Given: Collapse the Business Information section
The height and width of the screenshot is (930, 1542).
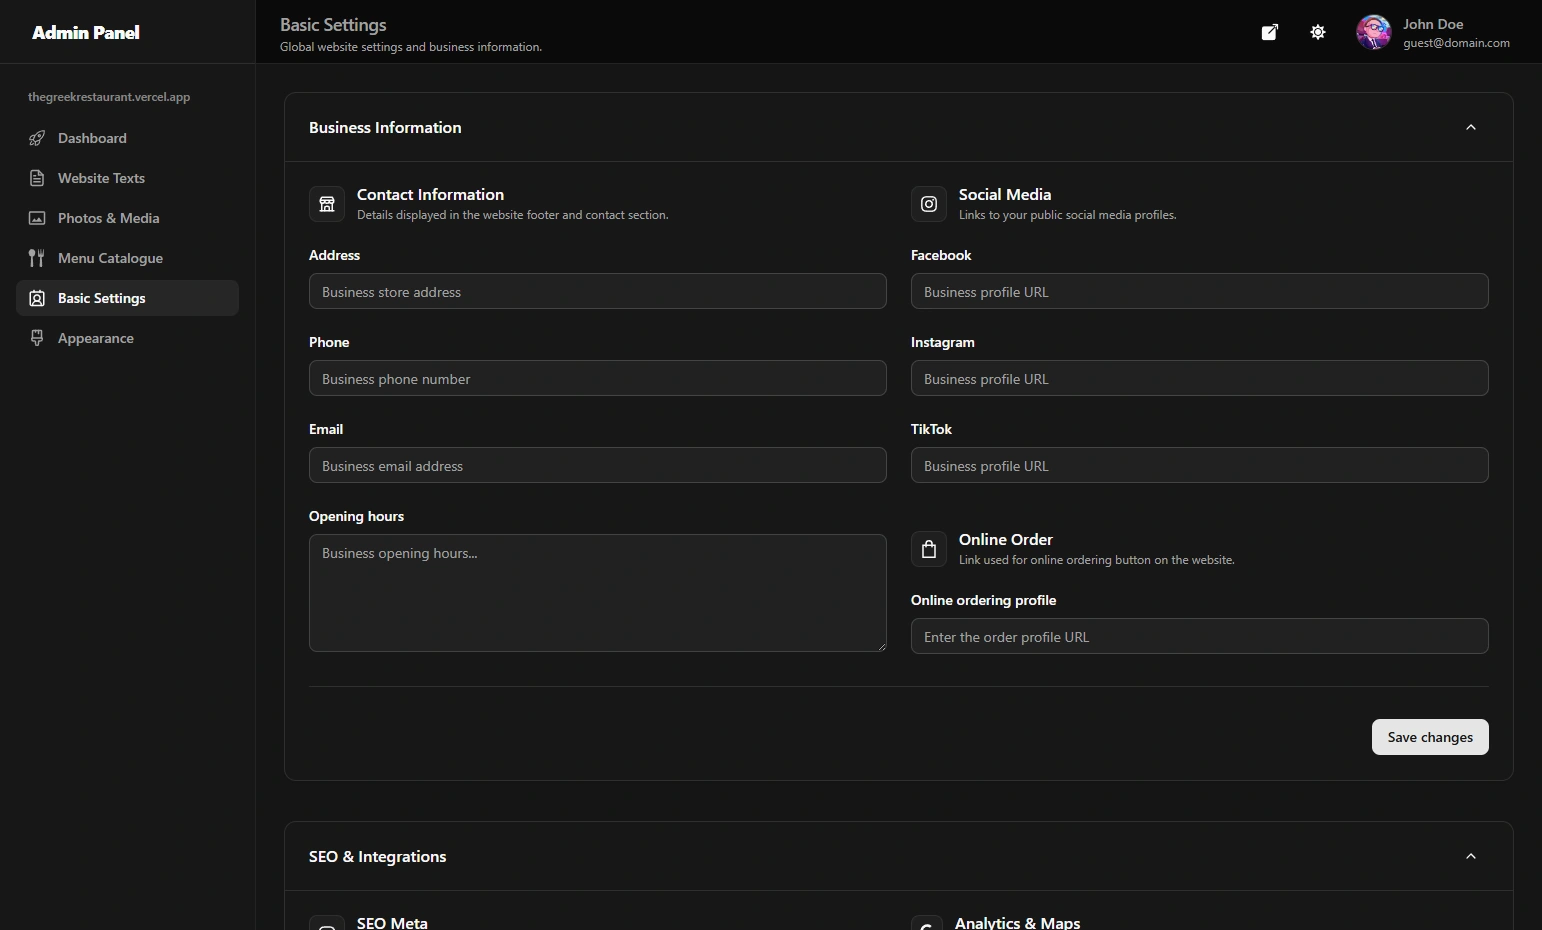Looking at the screenshot, I should 1470,127.
